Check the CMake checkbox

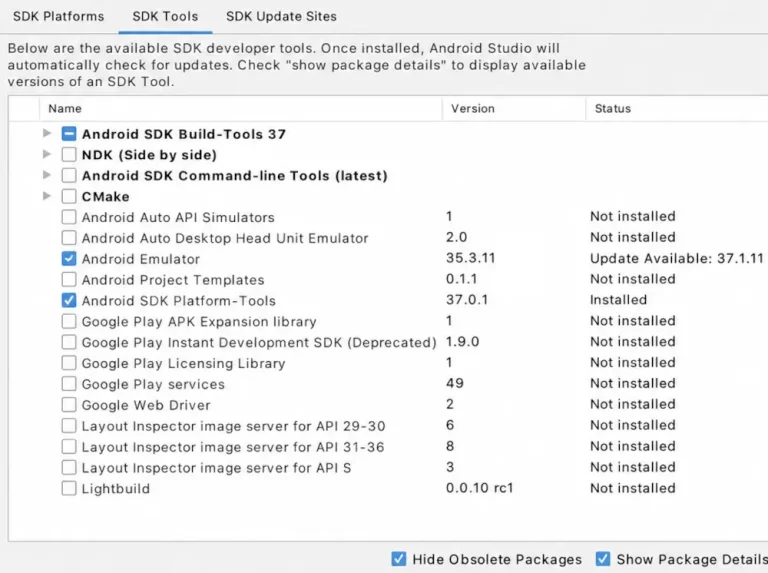tap(69, 196)
